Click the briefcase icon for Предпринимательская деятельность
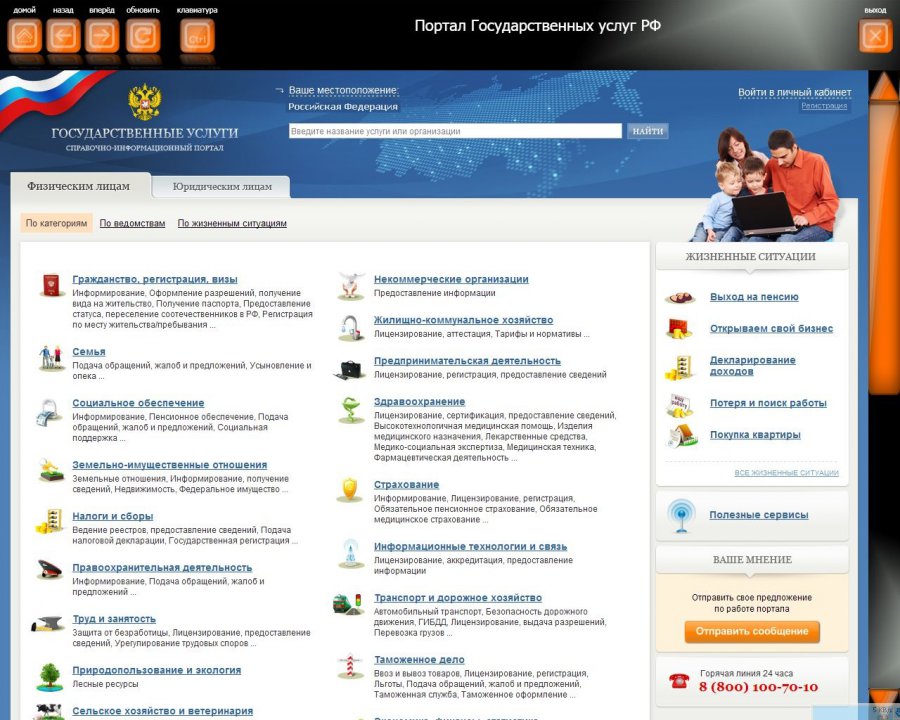 (350, 369)
